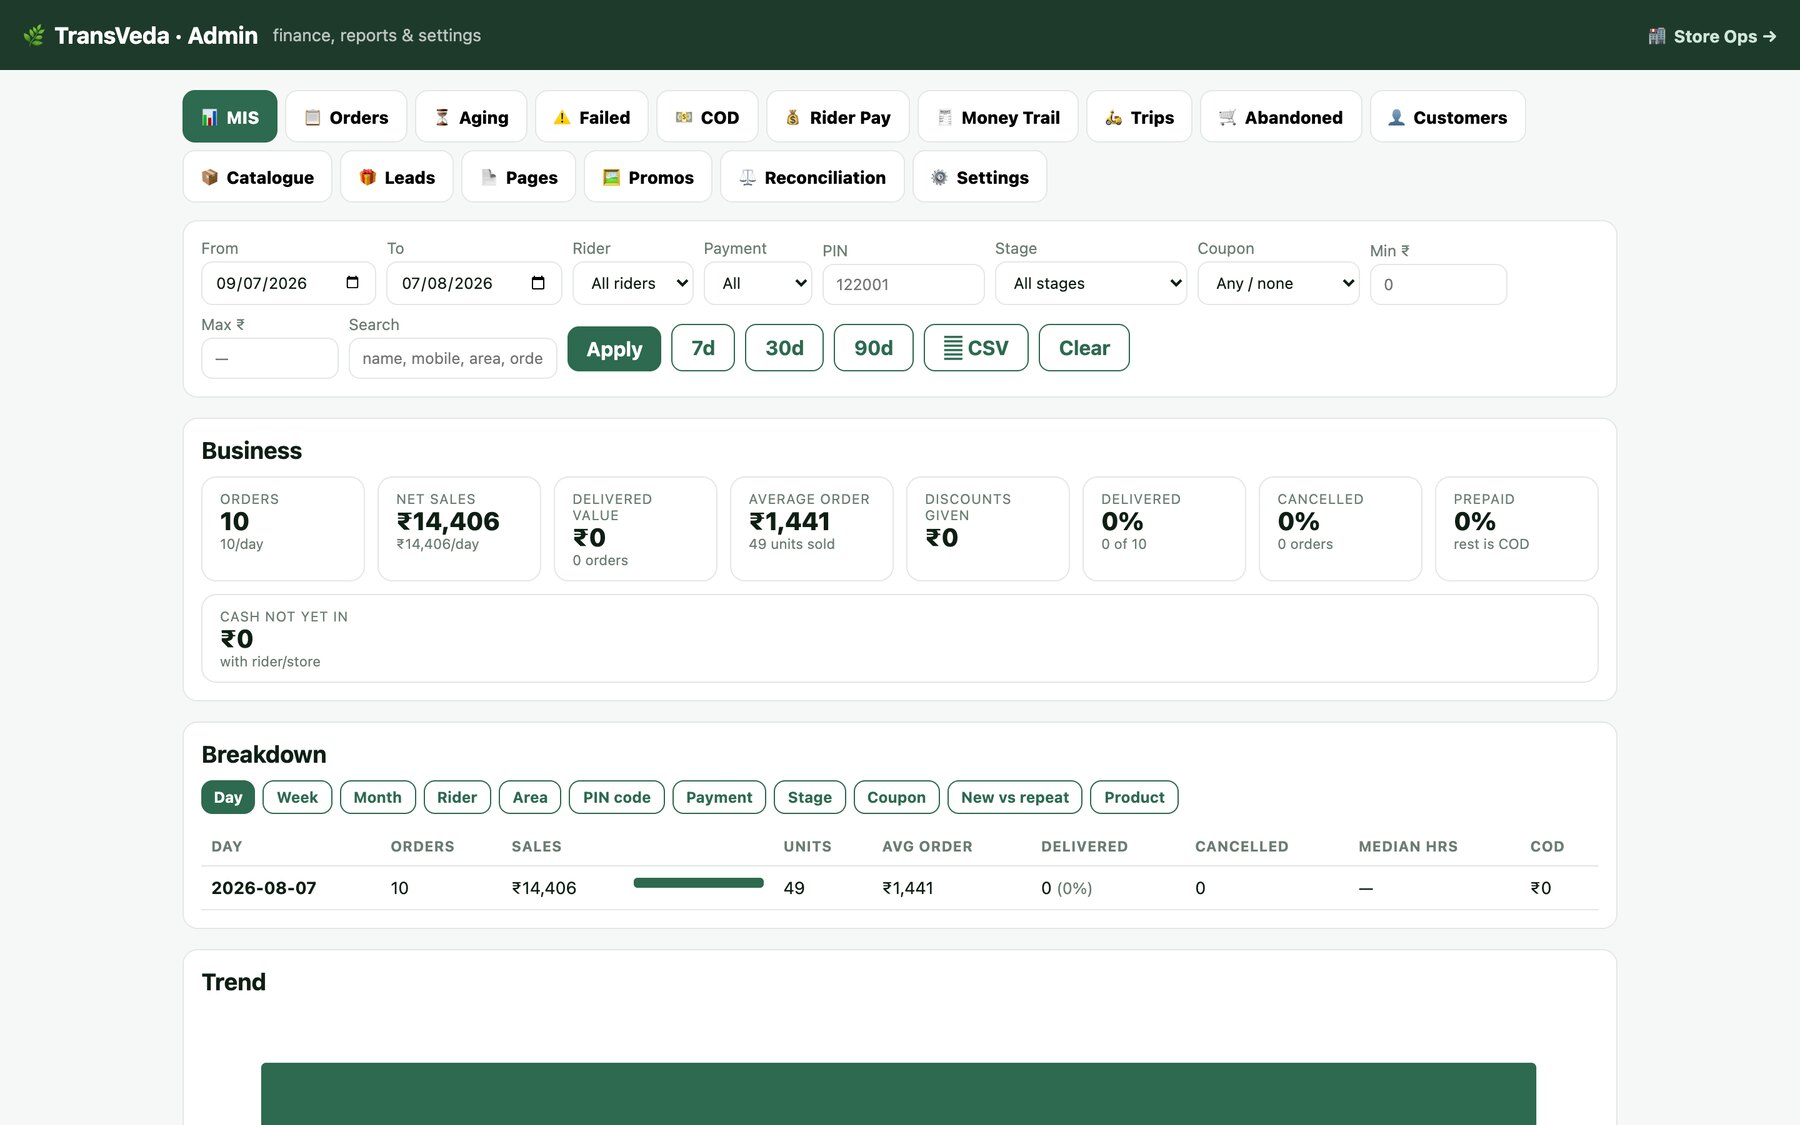The height and width of the screenshot is (1125, 1800).
Task: Click the gear icon on Settings tab
Action: (939, 177)
